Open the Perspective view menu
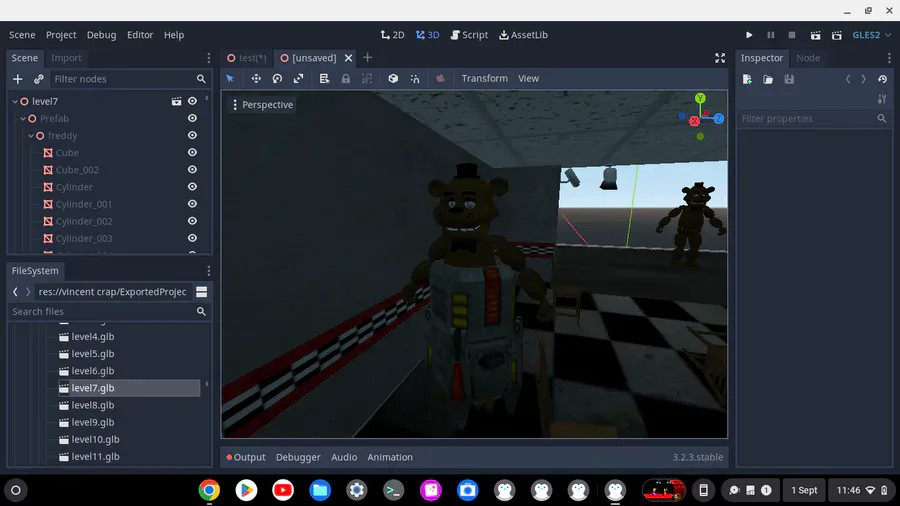The image size is (900, 506). (x=262, y=104)
